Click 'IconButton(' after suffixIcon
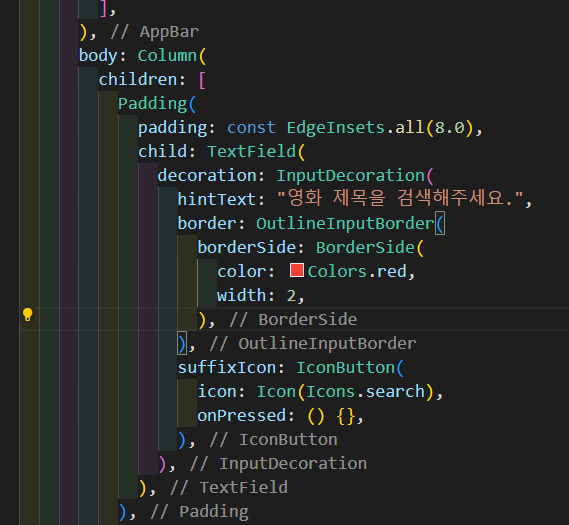569x525 pixels. pyautogui.click(x=349, y=368)
